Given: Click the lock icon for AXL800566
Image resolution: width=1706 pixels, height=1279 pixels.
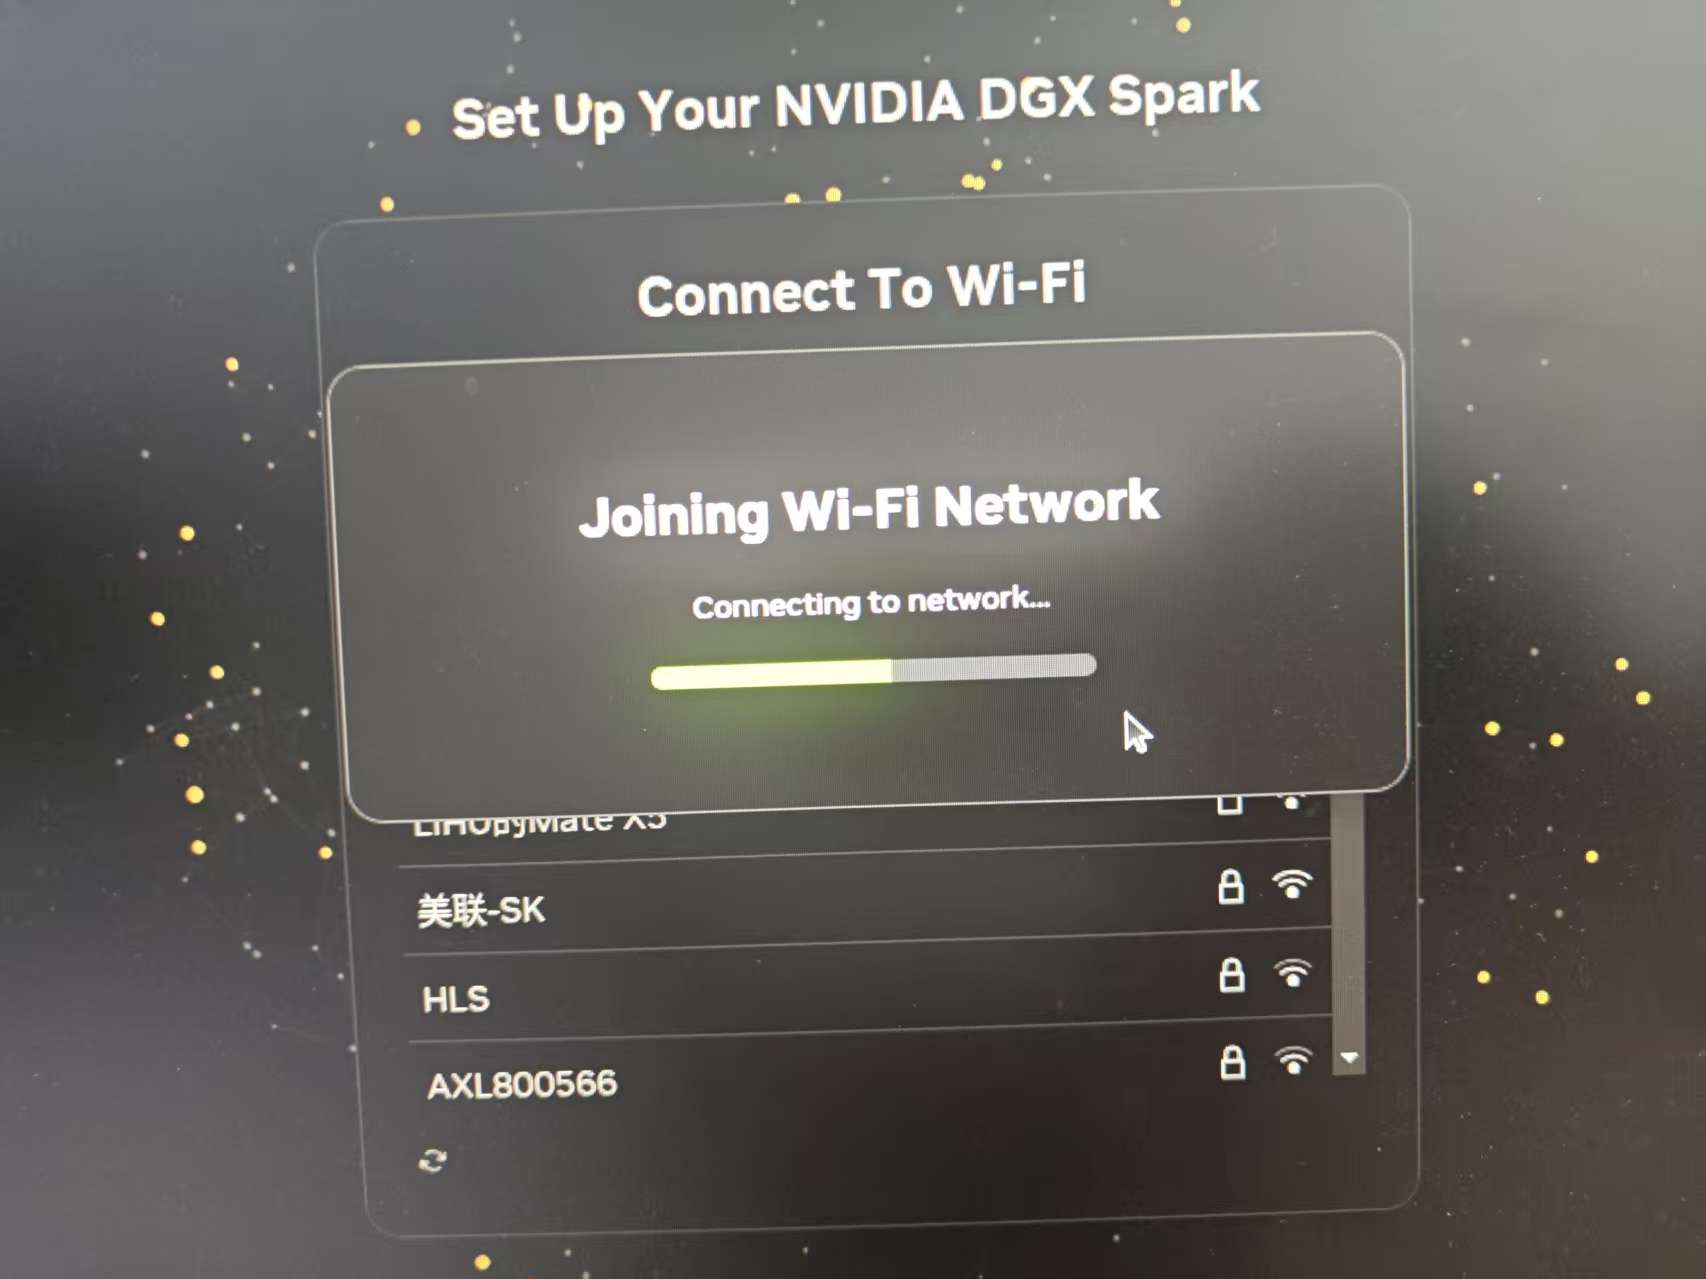Looking at the screenshot, I should pos(1232,1062).
